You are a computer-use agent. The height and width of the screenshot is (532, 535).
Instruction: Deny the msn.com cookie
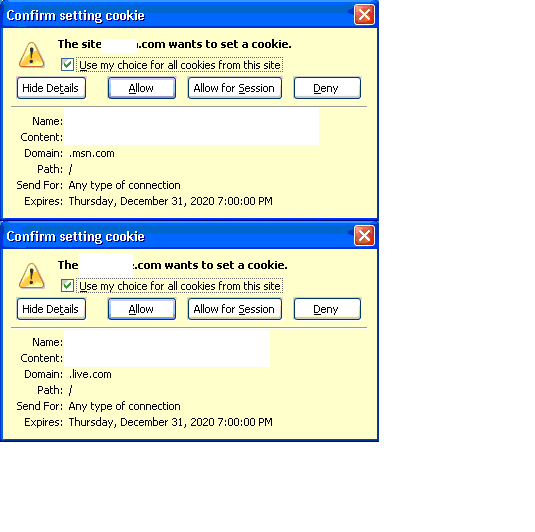pyautogui.click(x=327, y=88)
